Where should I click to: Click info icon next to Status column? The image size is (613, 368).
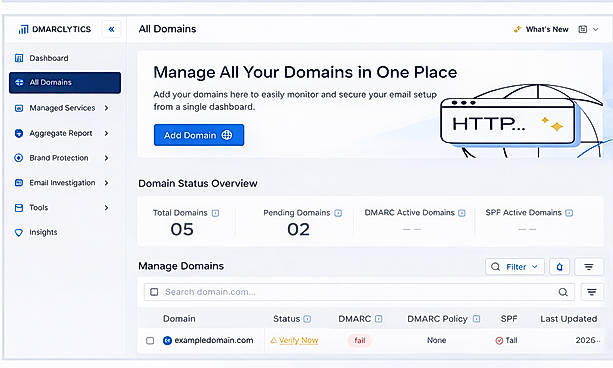click(307, 319)
